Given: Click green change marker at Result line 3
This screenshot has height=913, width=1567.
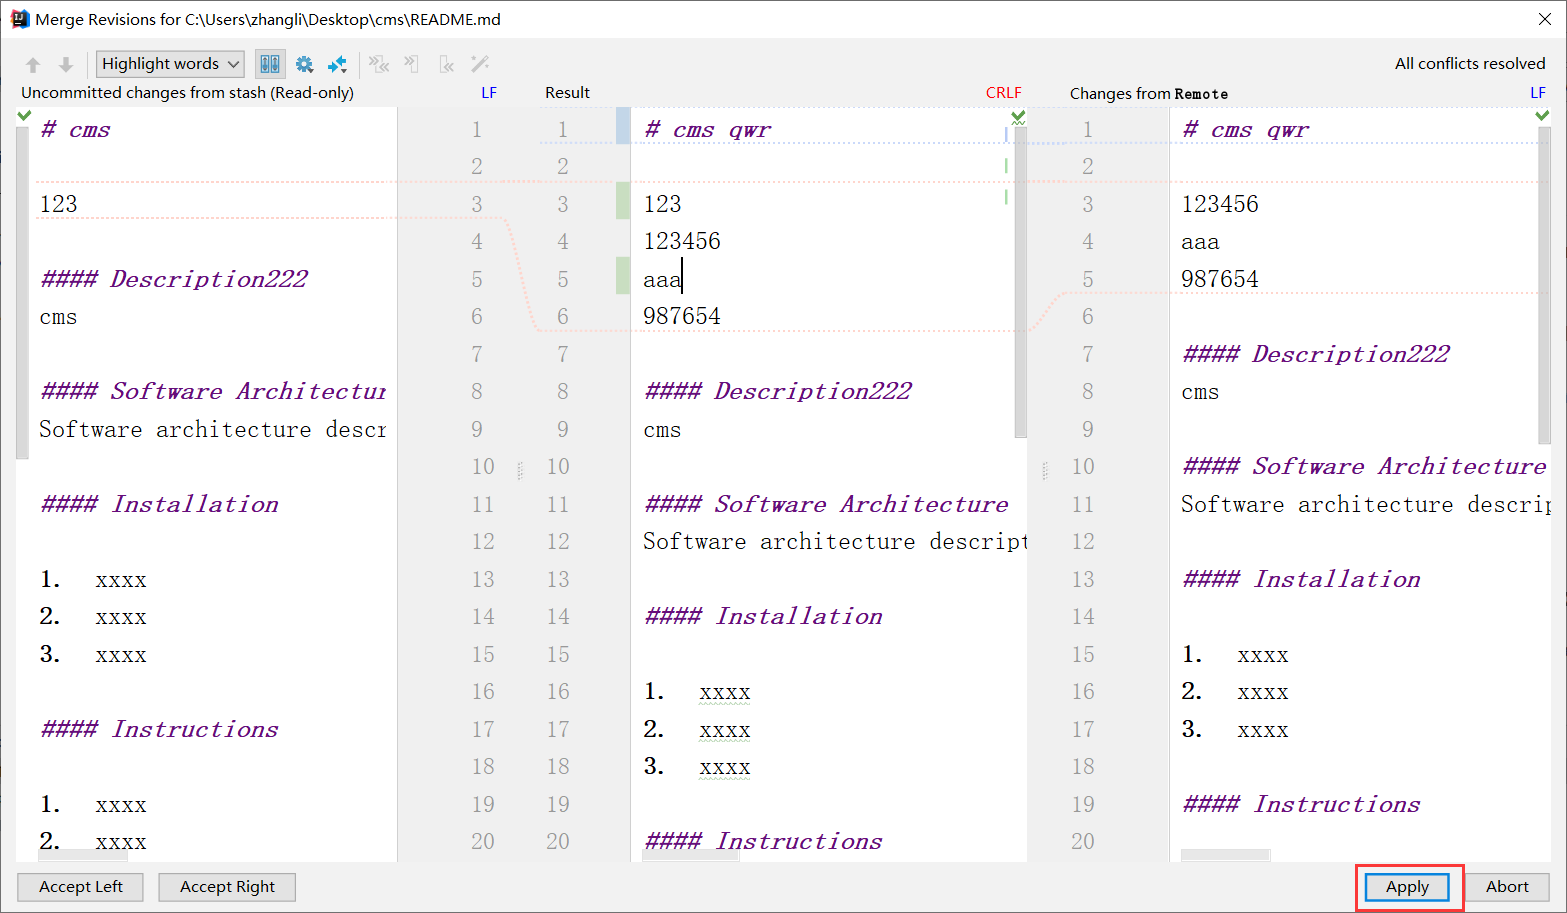Looking at the screenshot, I should click(623, 200).
